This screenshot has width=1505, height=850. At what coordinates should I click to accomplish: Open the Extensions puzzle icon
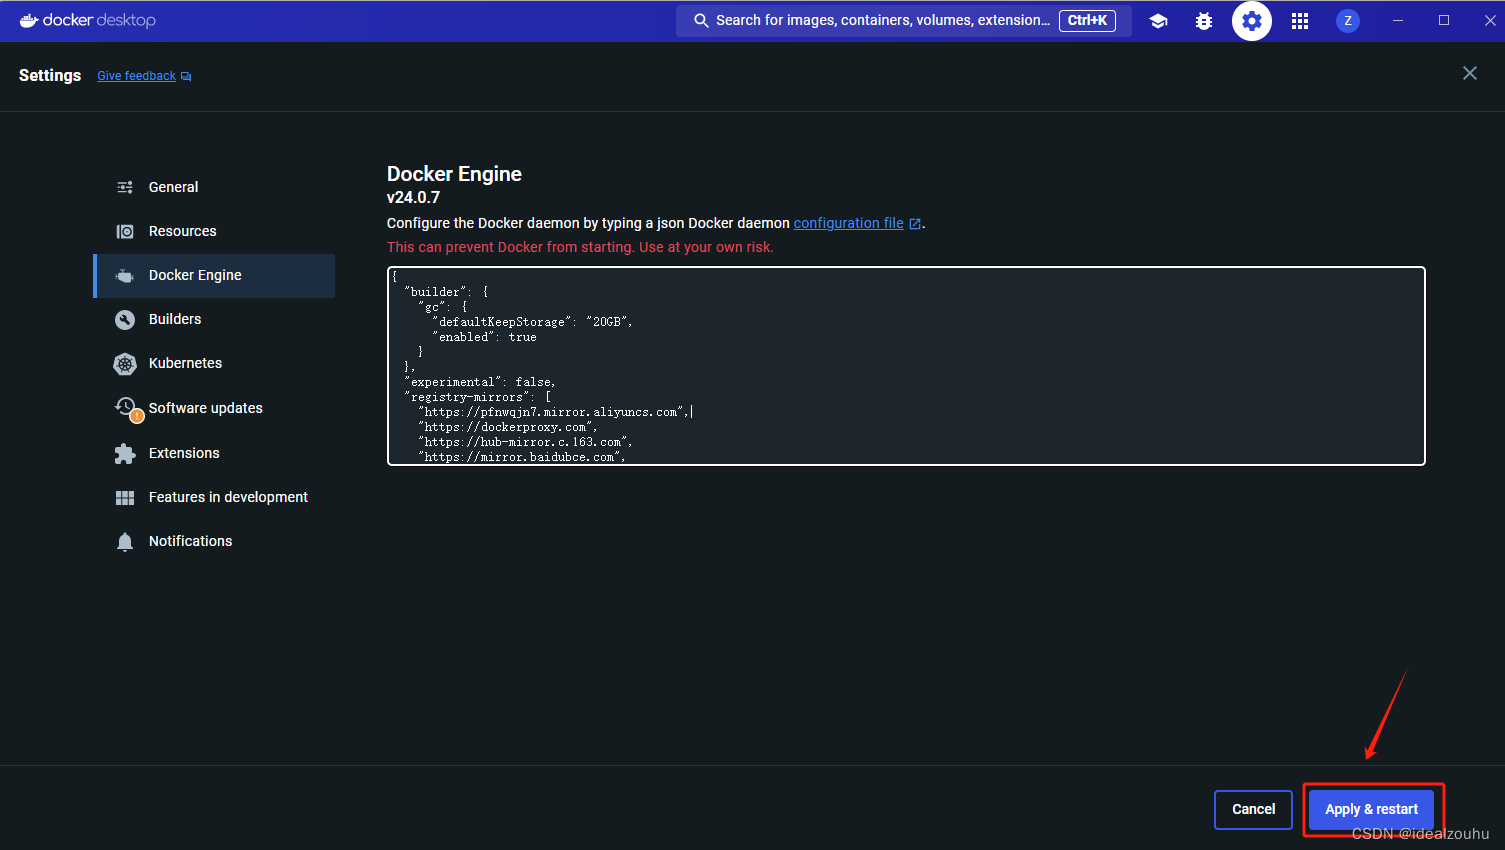point(125,452)
